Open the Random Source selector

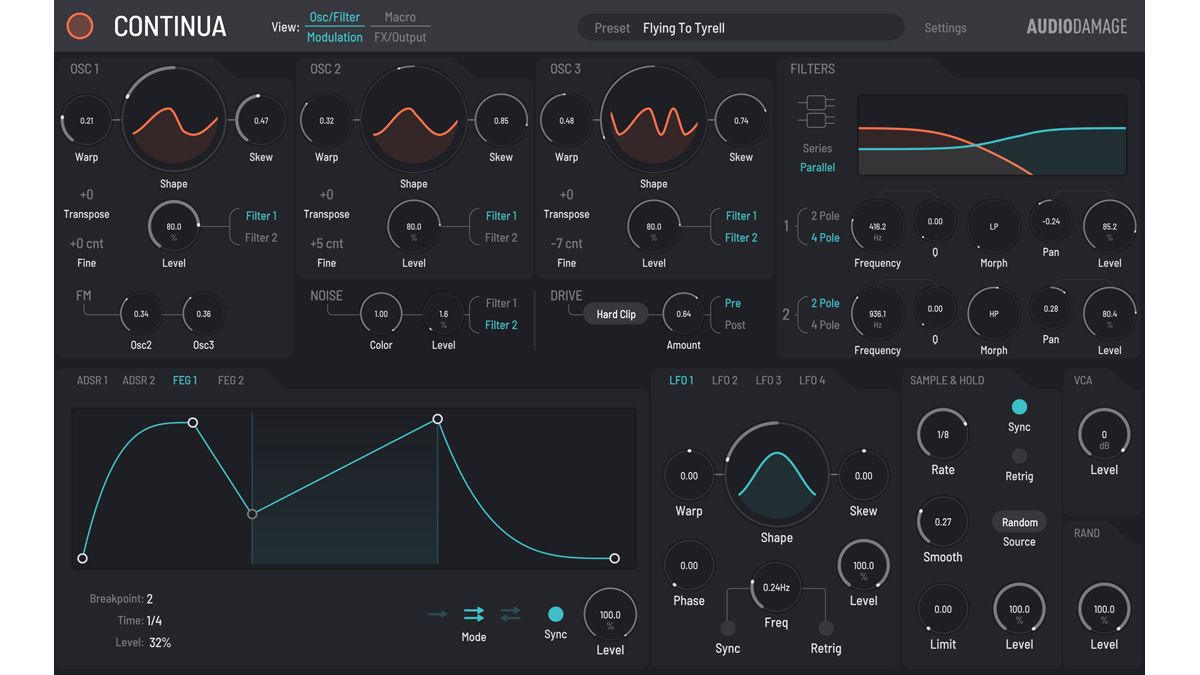1019,522
